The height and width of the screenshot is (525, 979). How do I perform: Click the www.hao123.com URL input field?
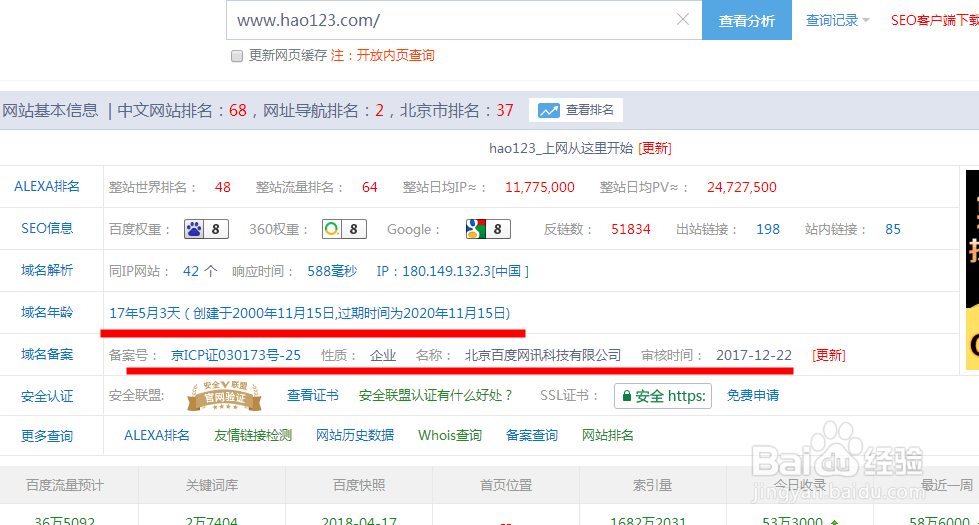click(x=464, y=20)
